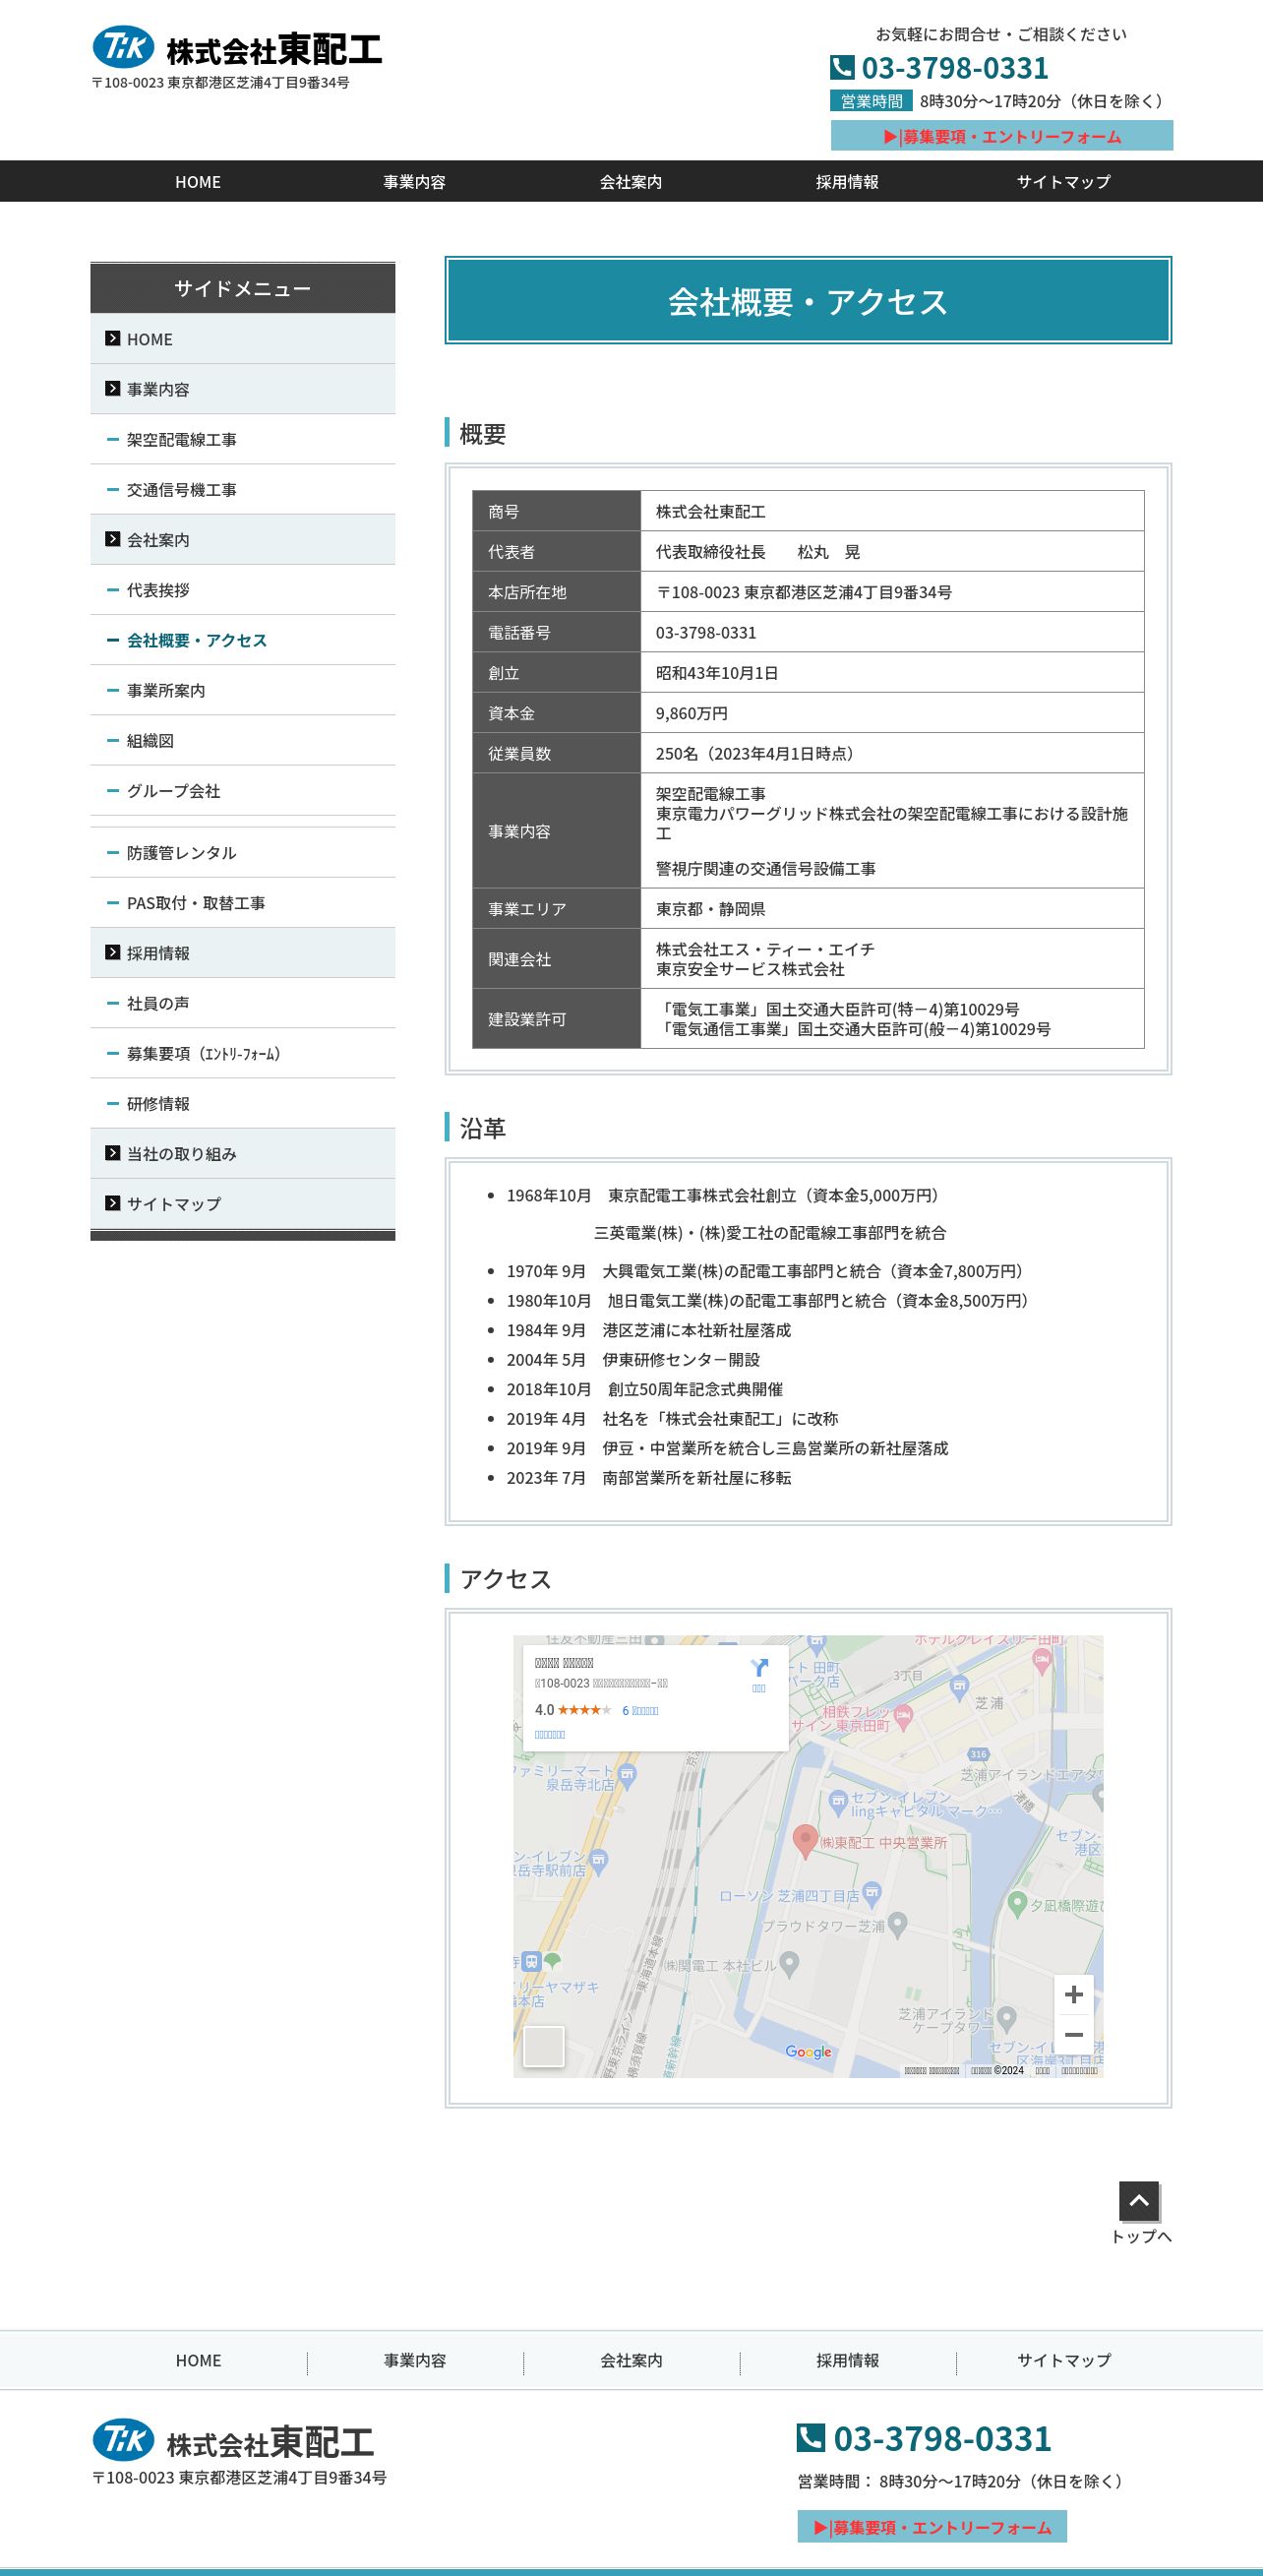Open 交通信号機工事 in side menu
1263x2576 pixels.
(243, 489)
